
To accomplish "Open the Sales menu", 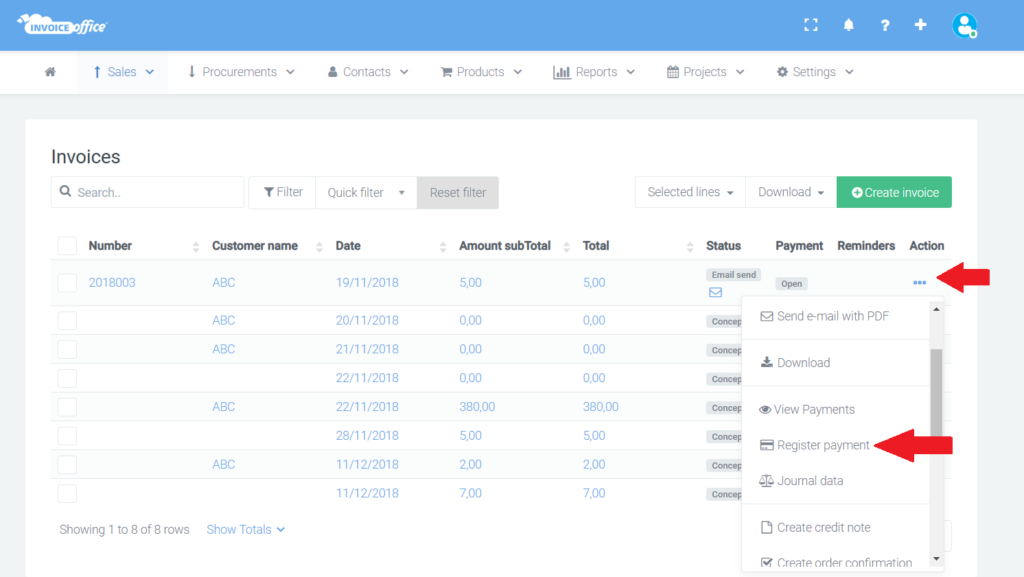I will (123, 72).
